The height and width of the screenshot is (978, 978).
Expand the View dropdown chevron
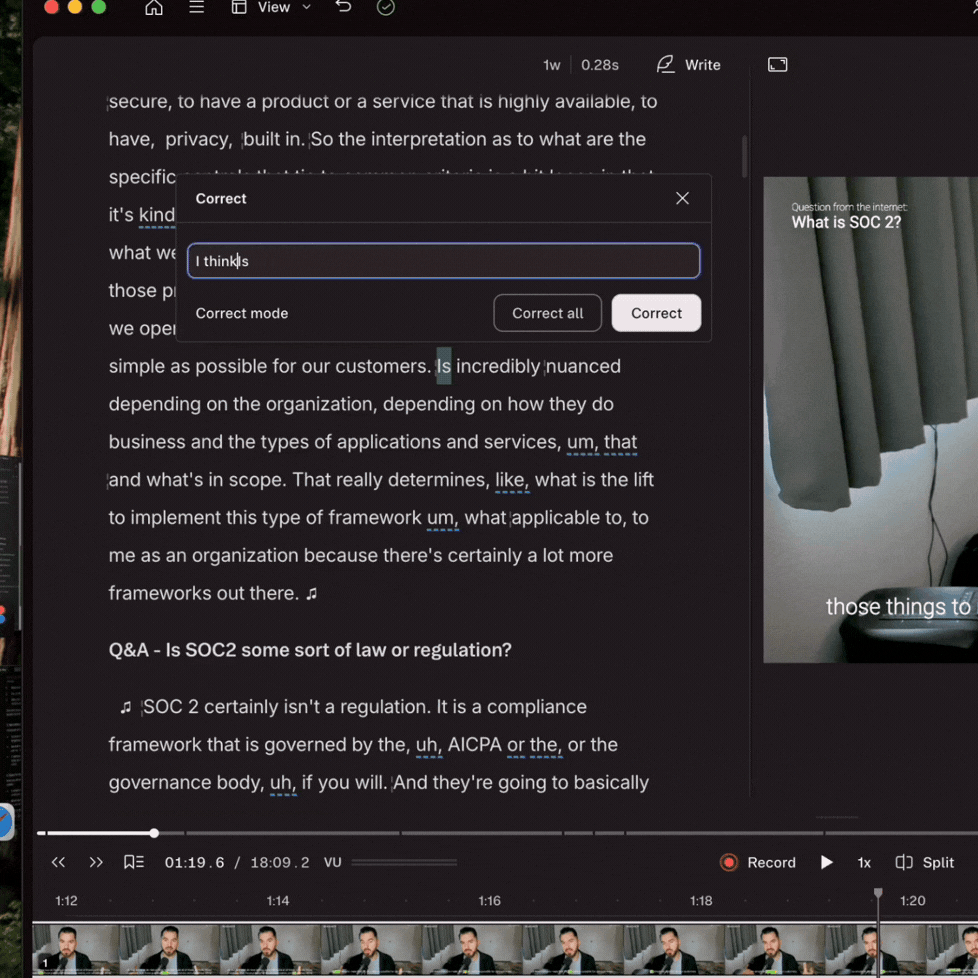(x=306, y=7)
